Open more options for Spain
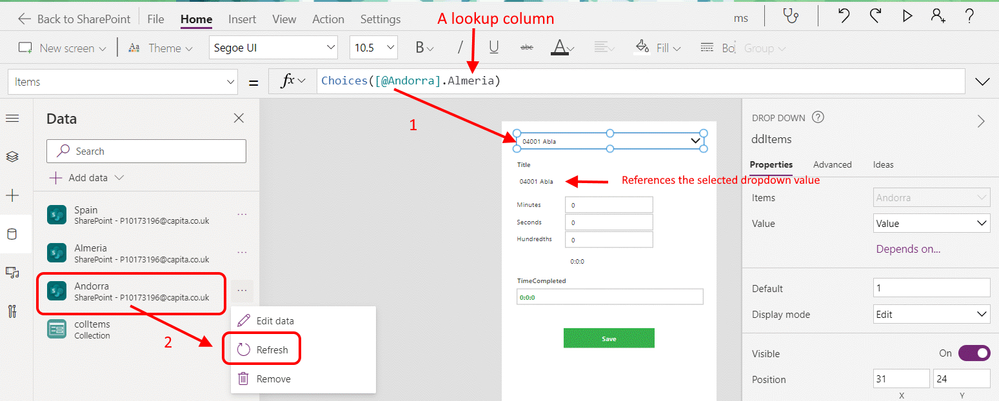 coord(242,215)
